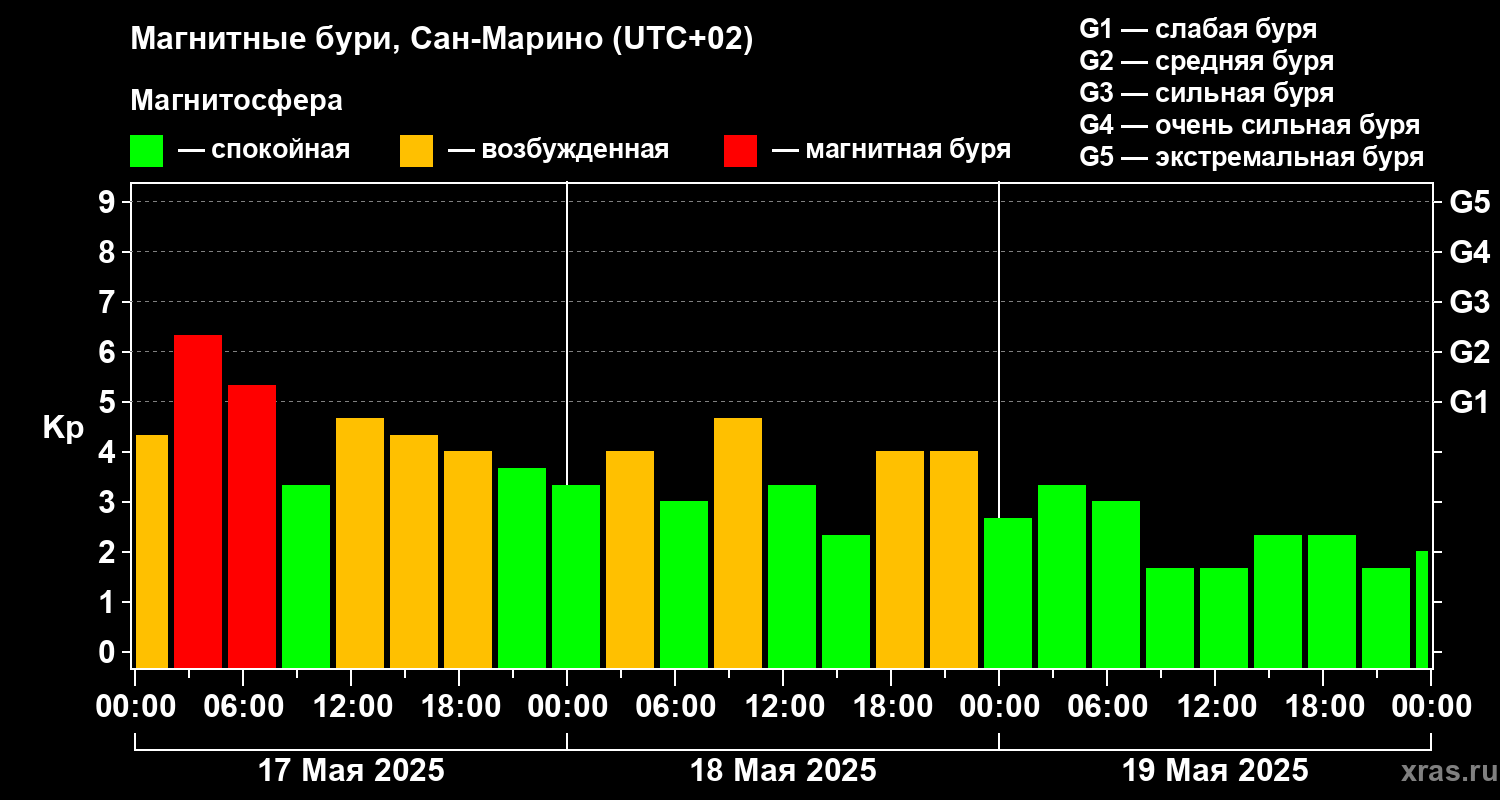This screenshot has width=1500, height=800.
Task: Click the '— возбужденная' legend label
Action: [x=558, y=150]
